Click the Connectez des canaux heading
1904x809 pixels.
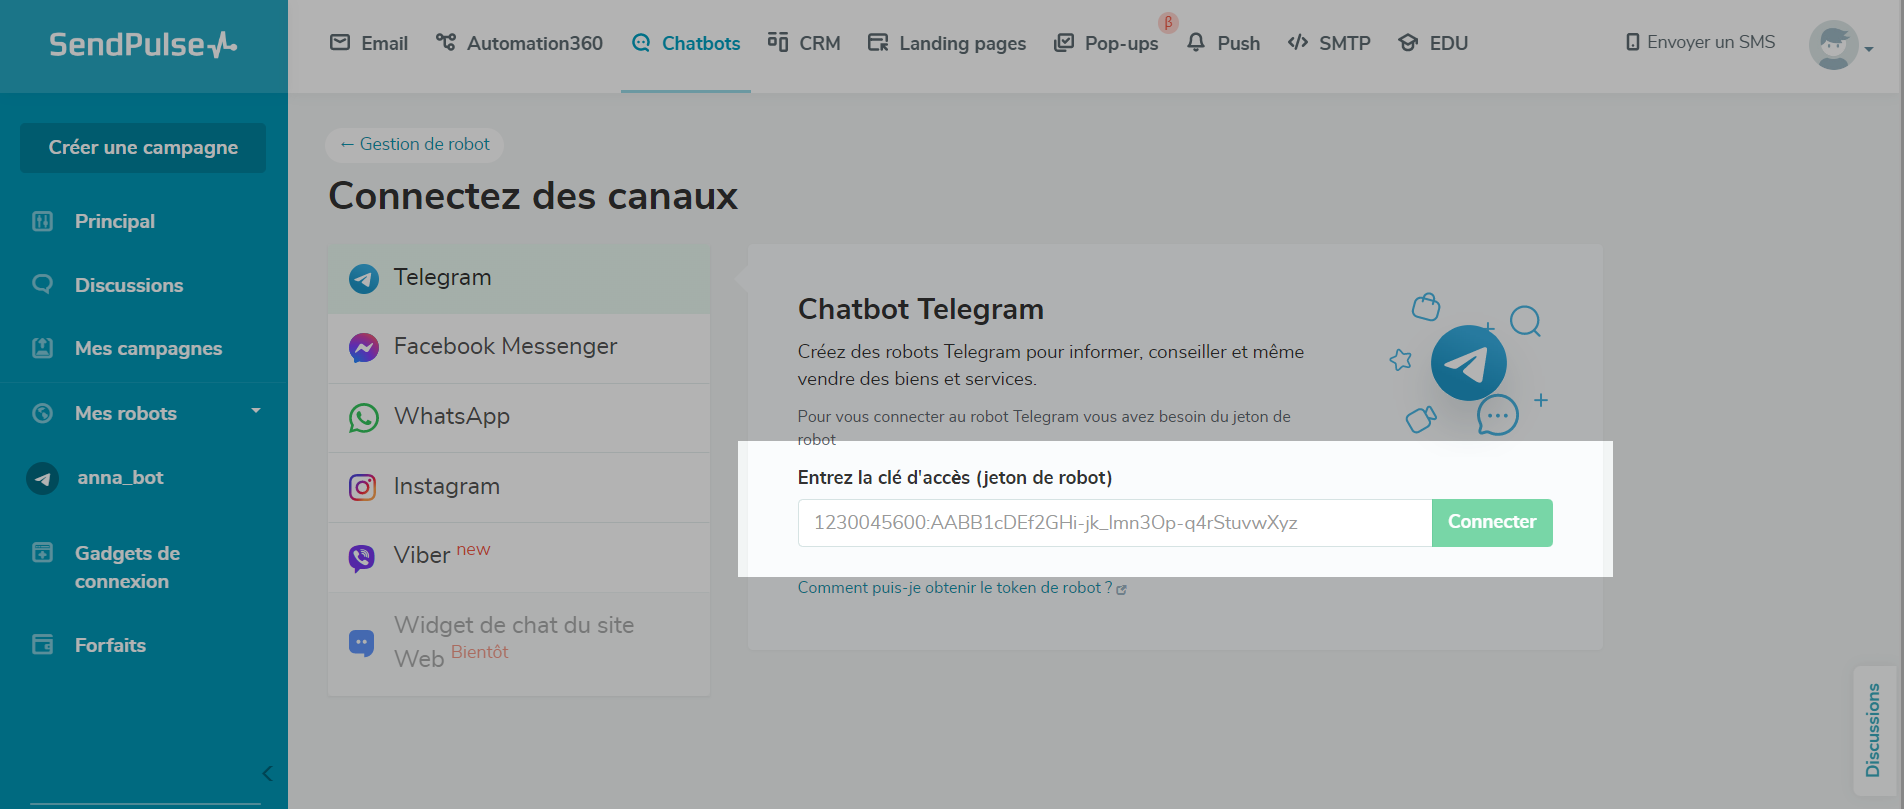[x=533, y=196]
